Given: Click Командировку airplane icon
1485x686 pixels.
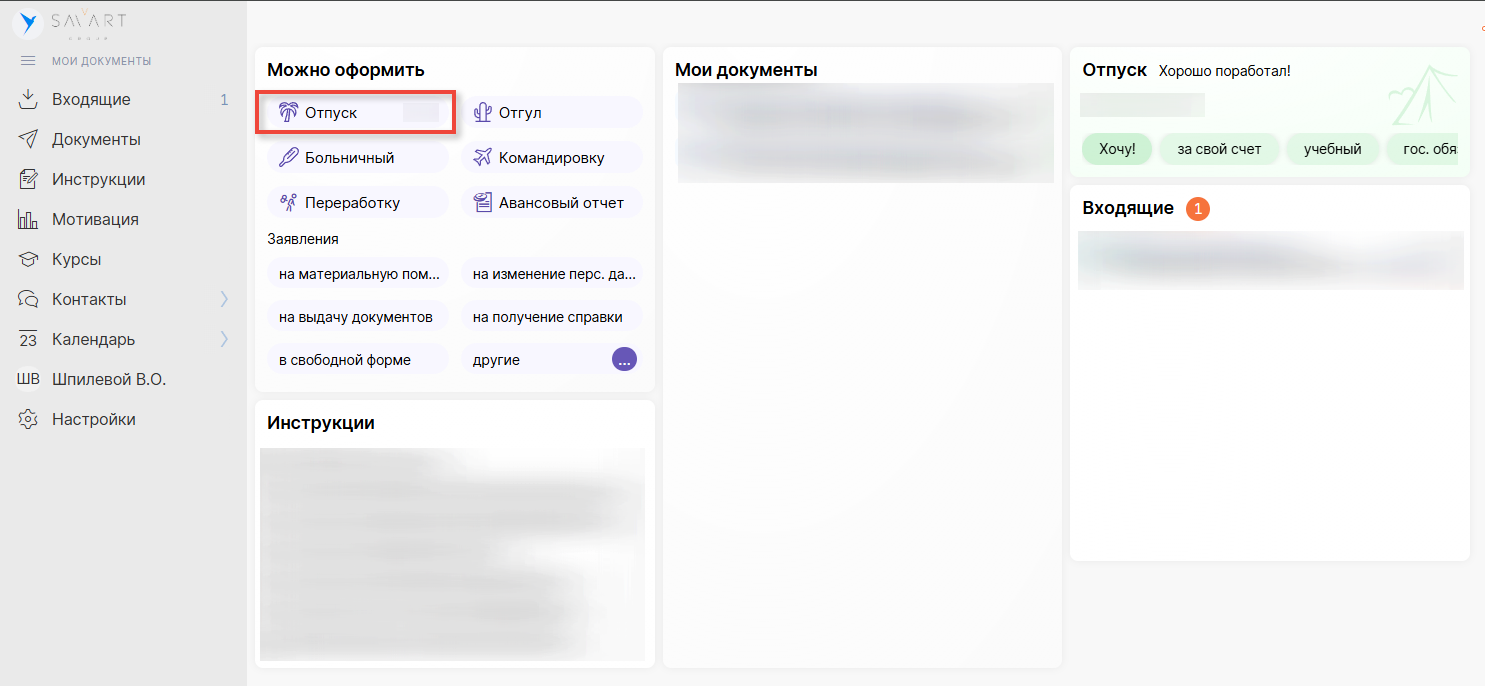Looking at the screenshot, I should tap(484, 158).
